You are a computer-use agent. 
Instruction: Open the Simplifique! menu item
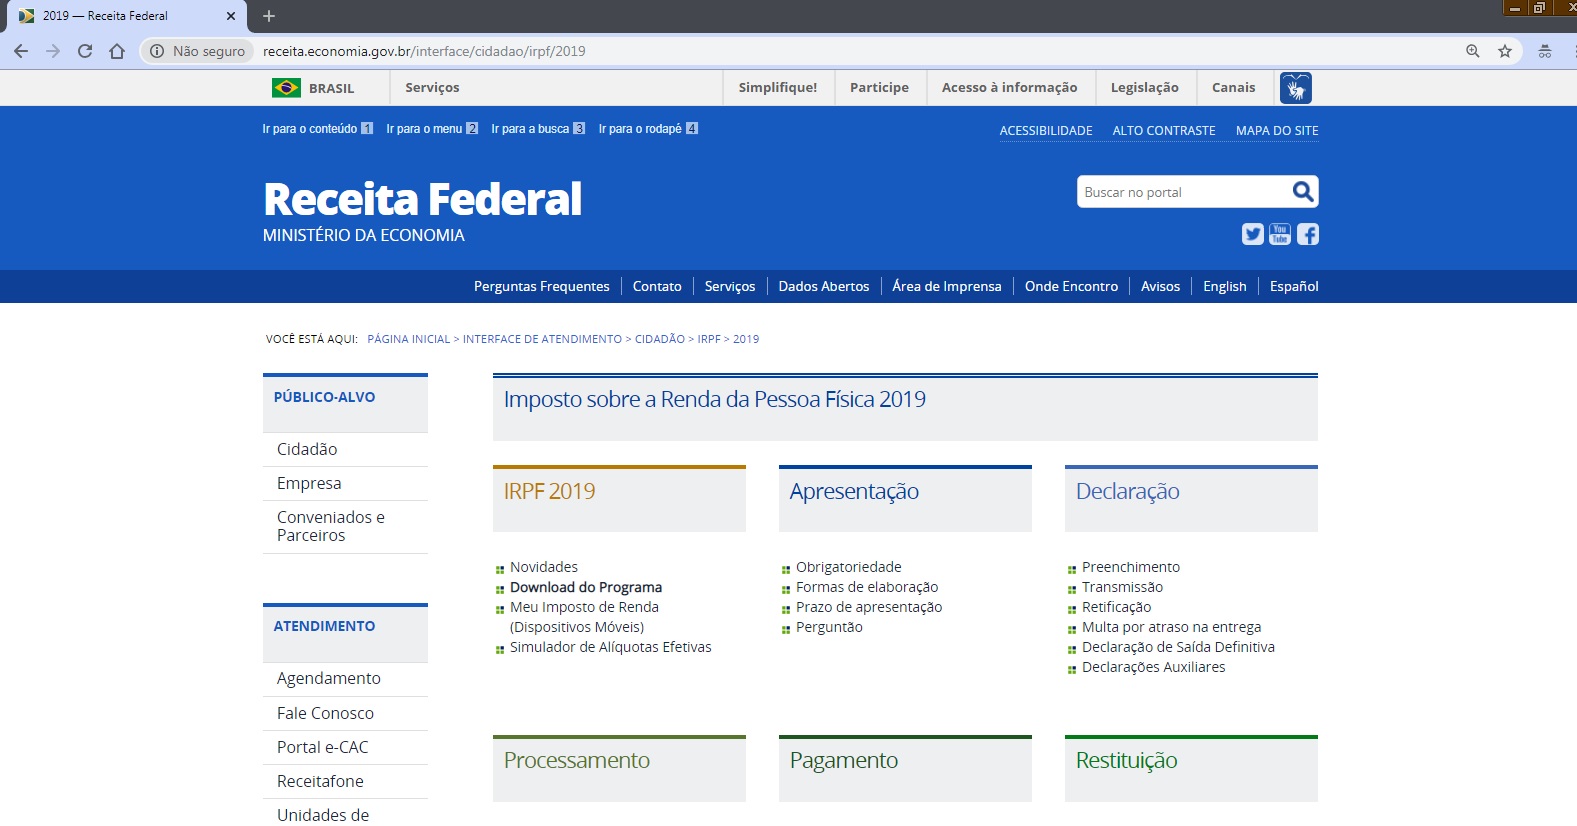(778, 88)
